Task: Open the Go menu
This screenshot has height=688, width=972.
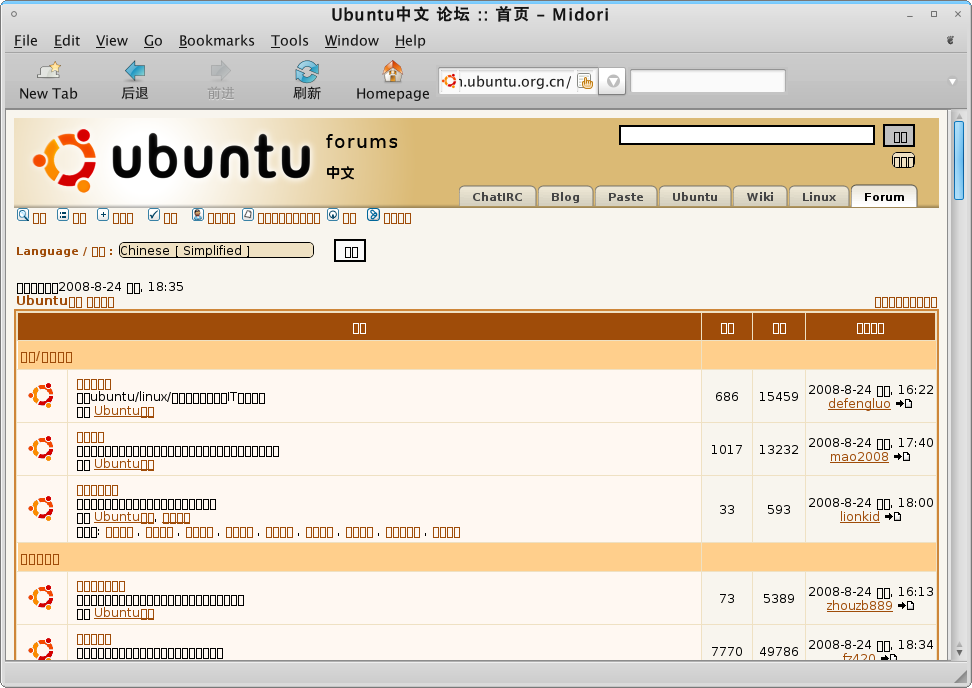Action: pyautogui.click(x=152, y=41)
